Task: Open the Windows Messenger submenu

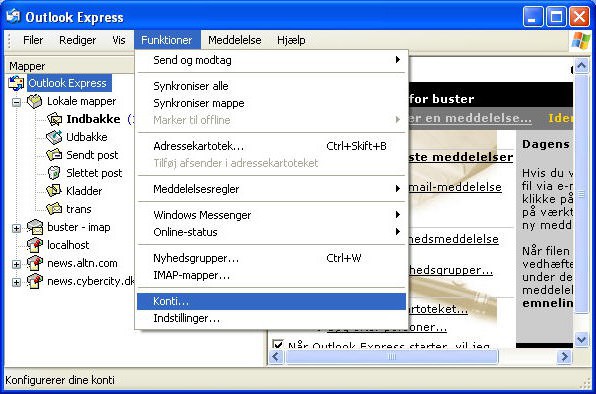Action: click(x=271, y=215)
